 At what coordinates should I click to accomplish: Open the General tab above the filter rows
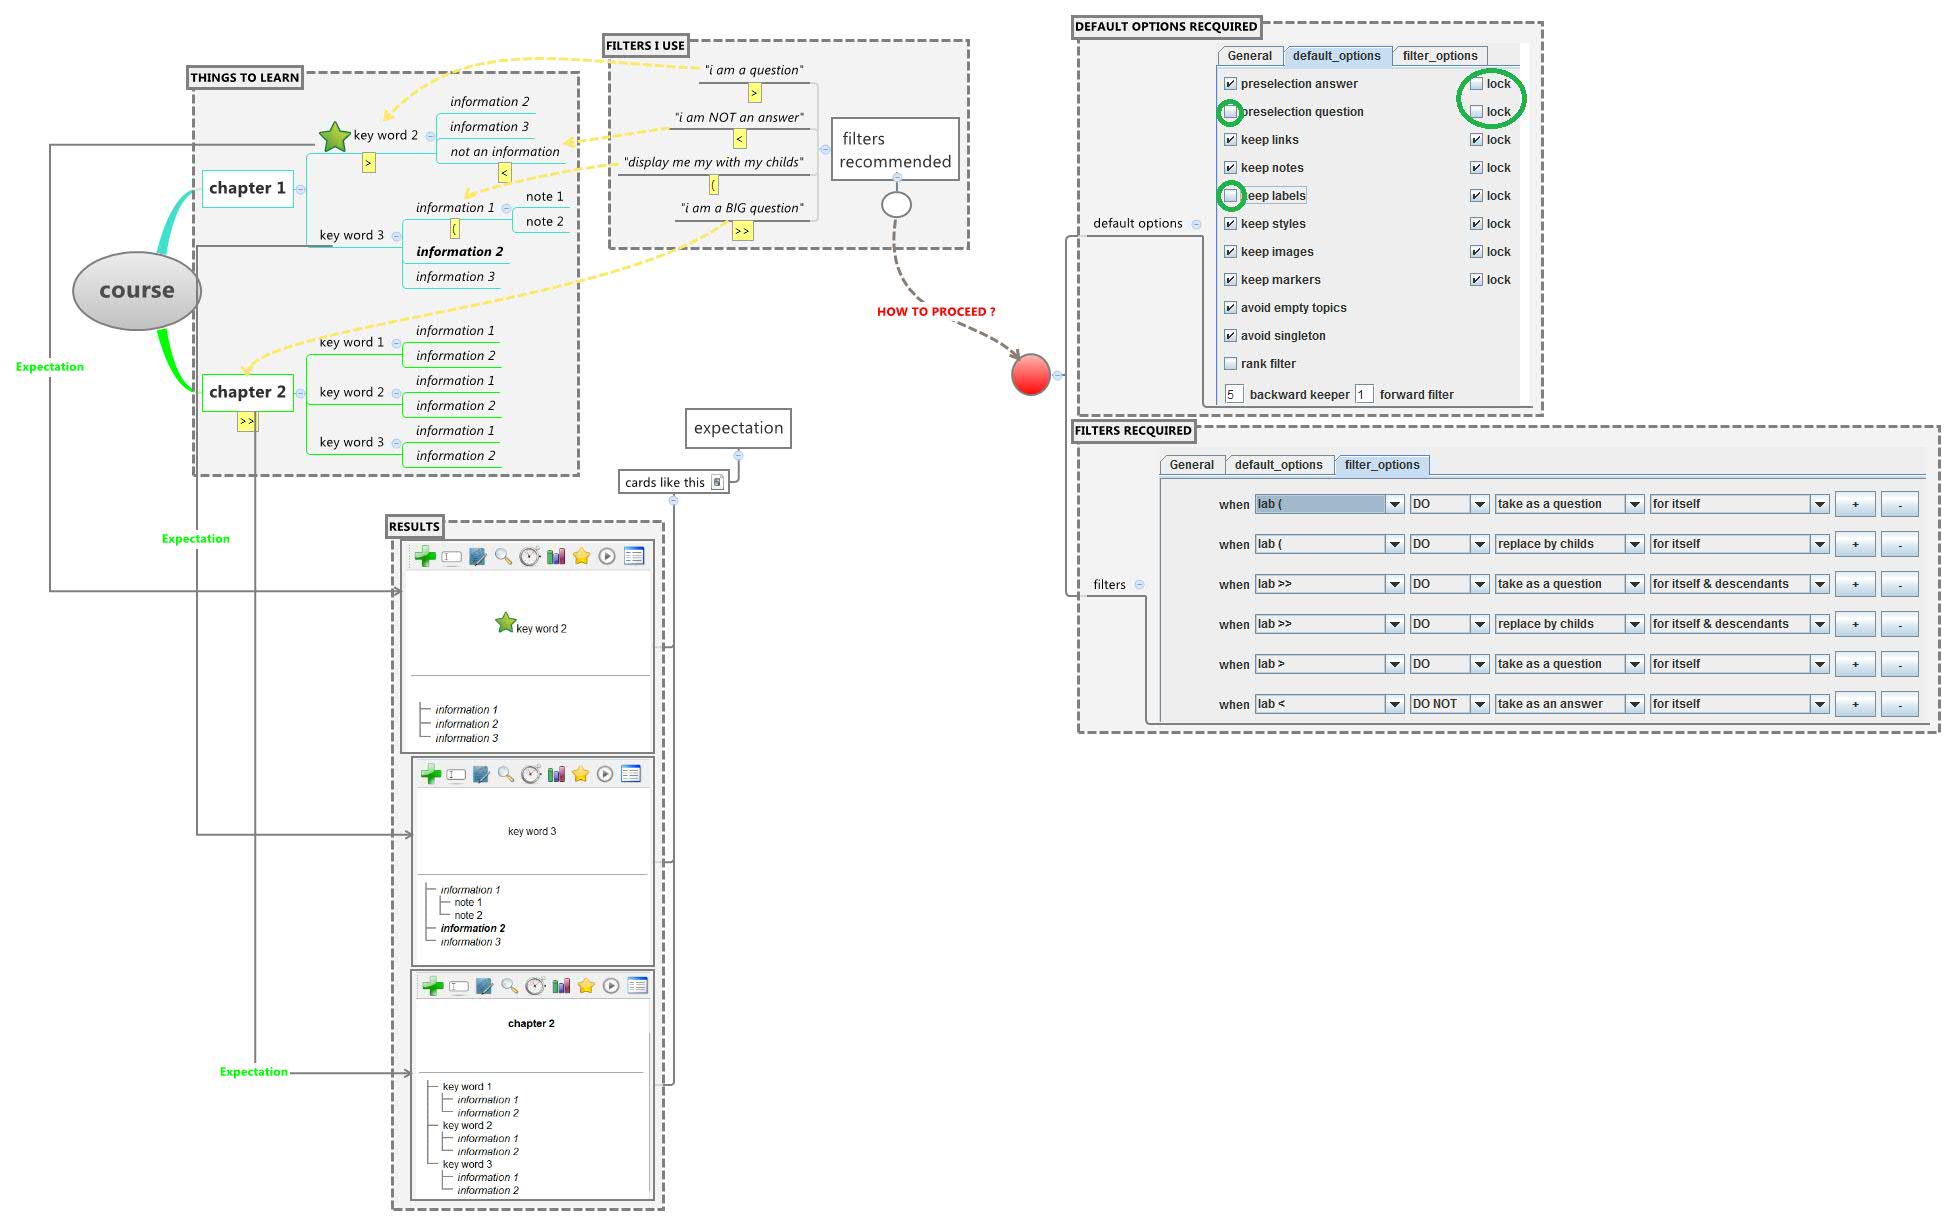click(1192, 465)
